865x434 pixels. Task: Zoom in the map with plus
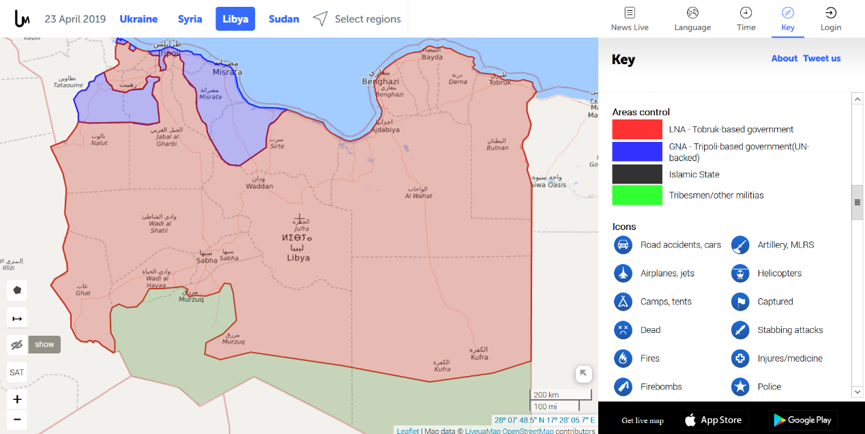(x=17, y=399)
